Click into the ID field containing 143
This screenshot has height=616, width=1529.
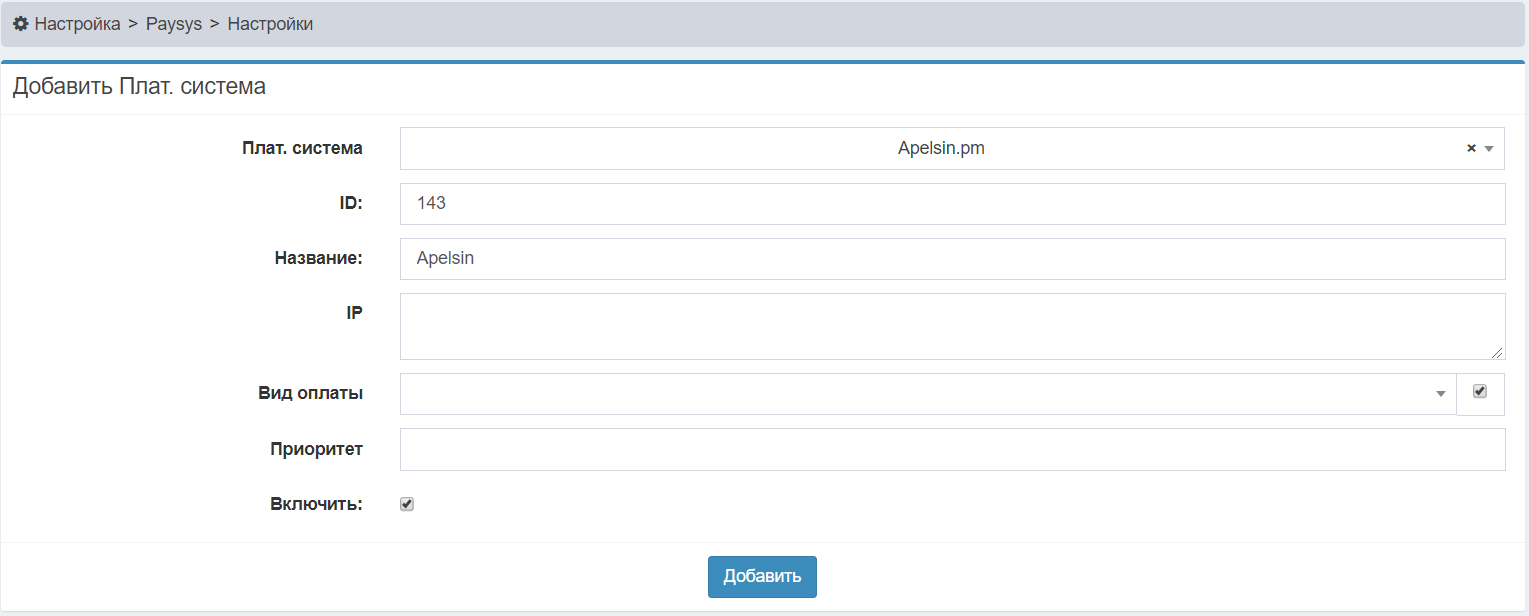tap(951, 204)
